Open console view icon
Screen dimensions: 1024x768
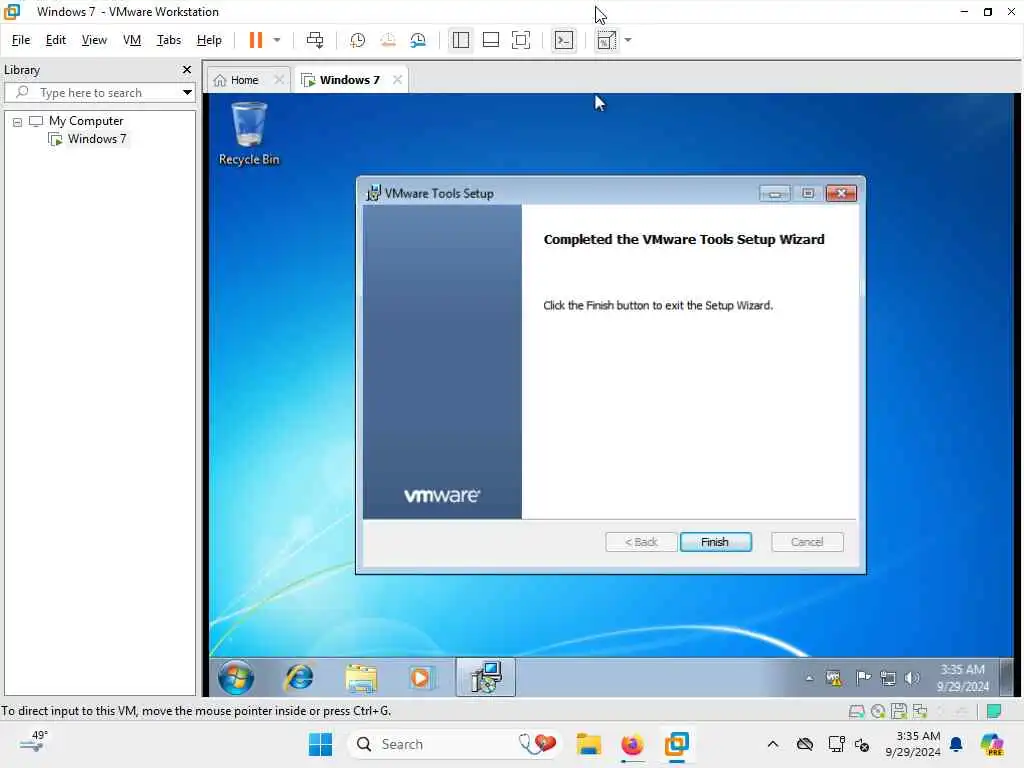pyautogui.click(x=564, y=40)
